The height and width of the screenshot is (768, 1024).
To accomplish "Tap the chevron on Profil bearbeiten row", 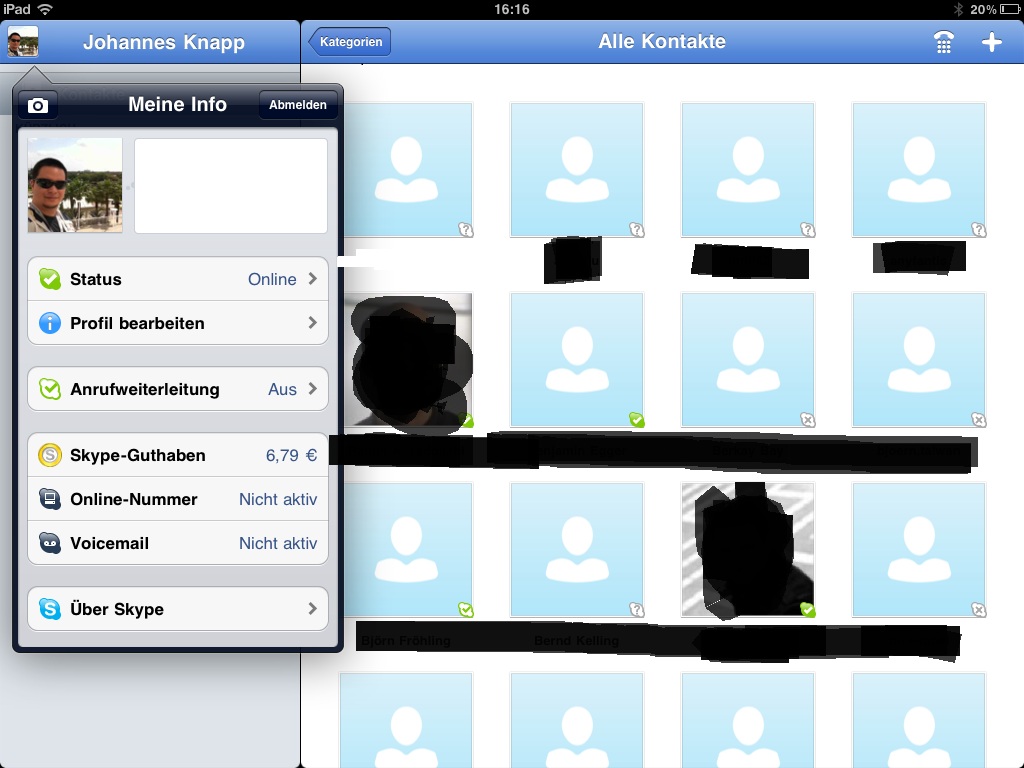I will click(x=313, y=323).
